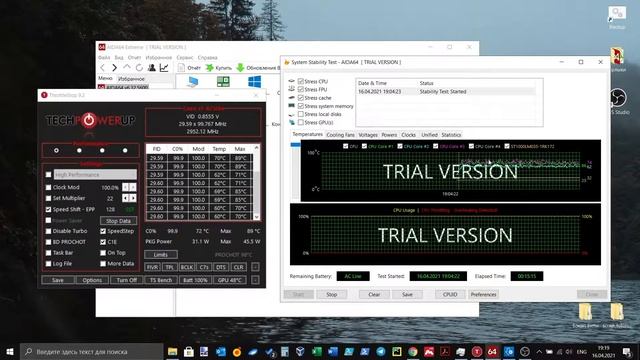
Task: Decrease Clock Mod with left arrow
Action: tap(125, 187)
